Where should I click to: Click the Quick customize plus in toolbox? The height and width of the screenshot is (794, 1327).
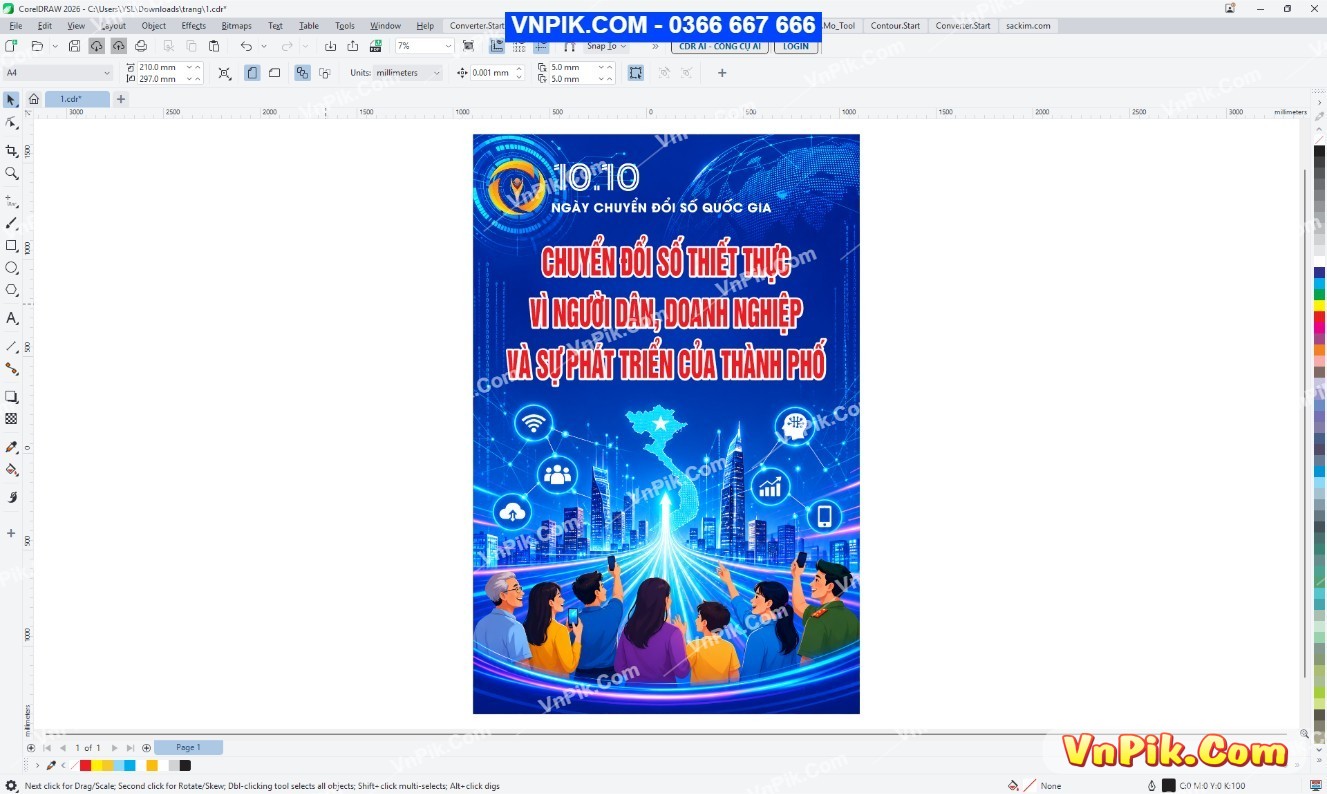pyautogui.click(x=11, y=533)
